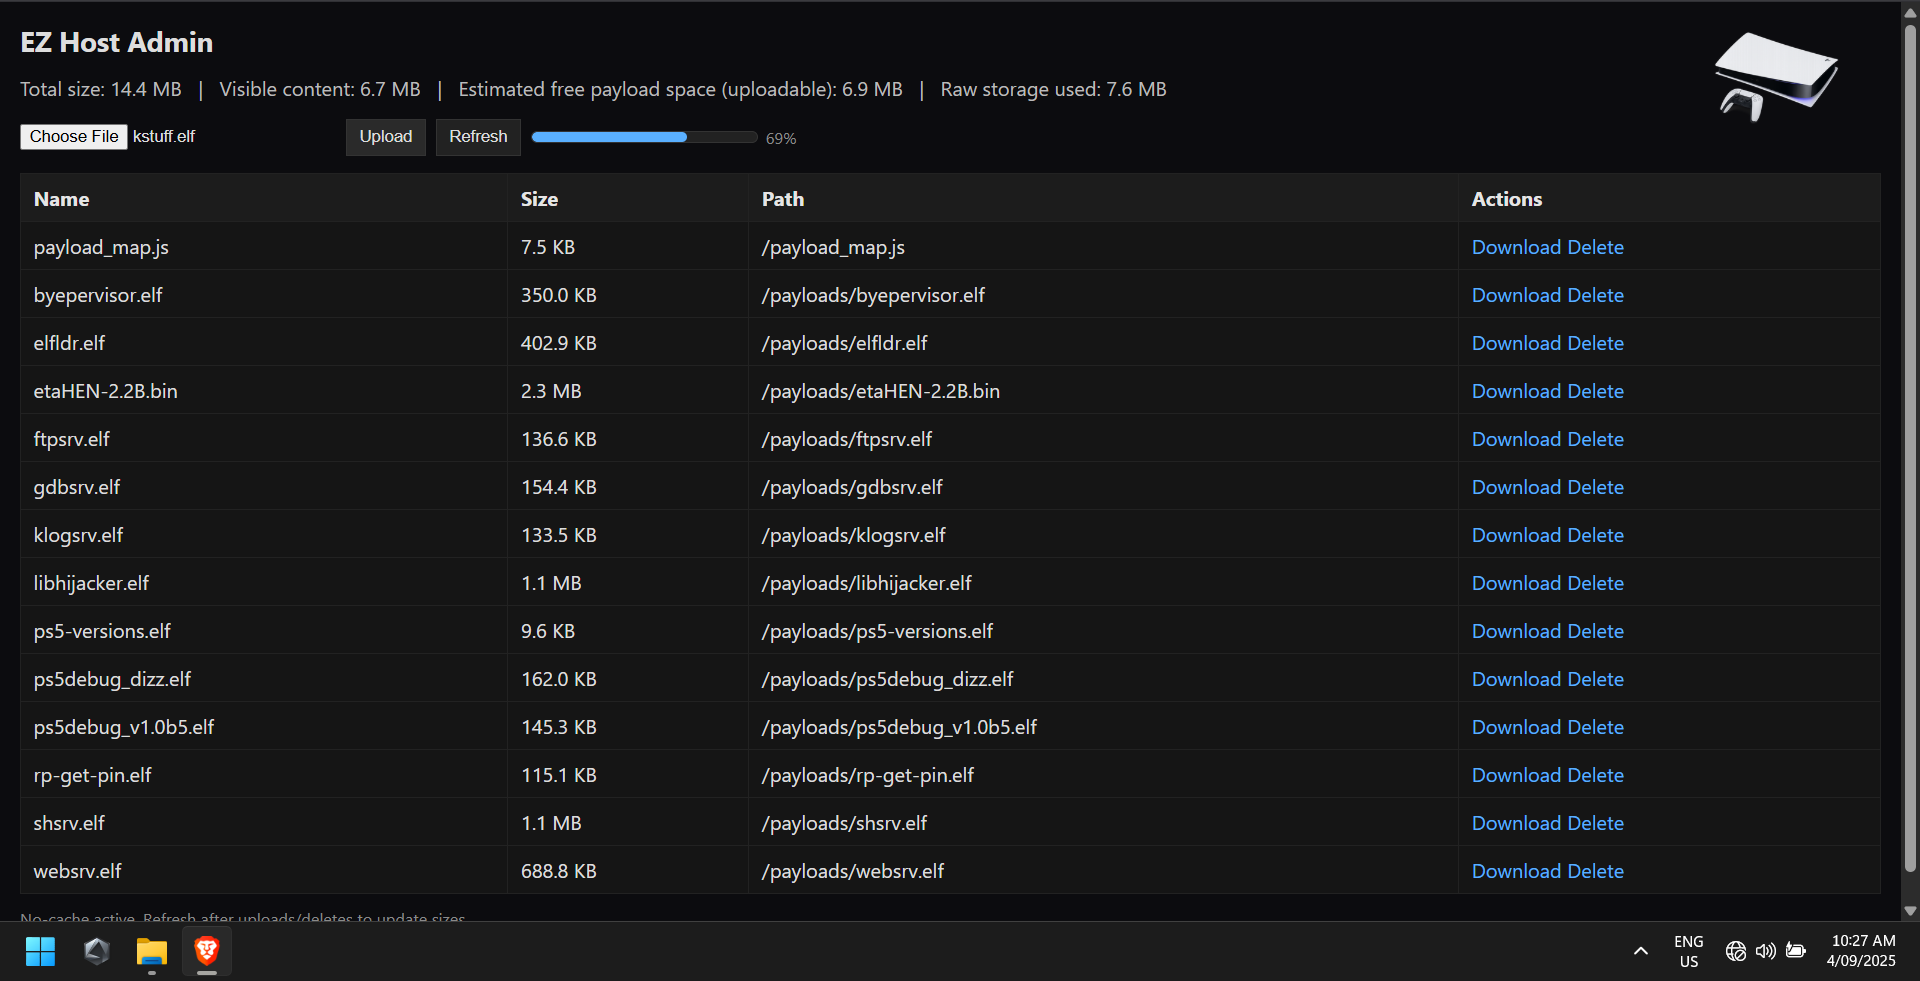The width and height of the screenshot is (1920, 981).
Task: Click the Refresh button
Action: click(478, 137)
